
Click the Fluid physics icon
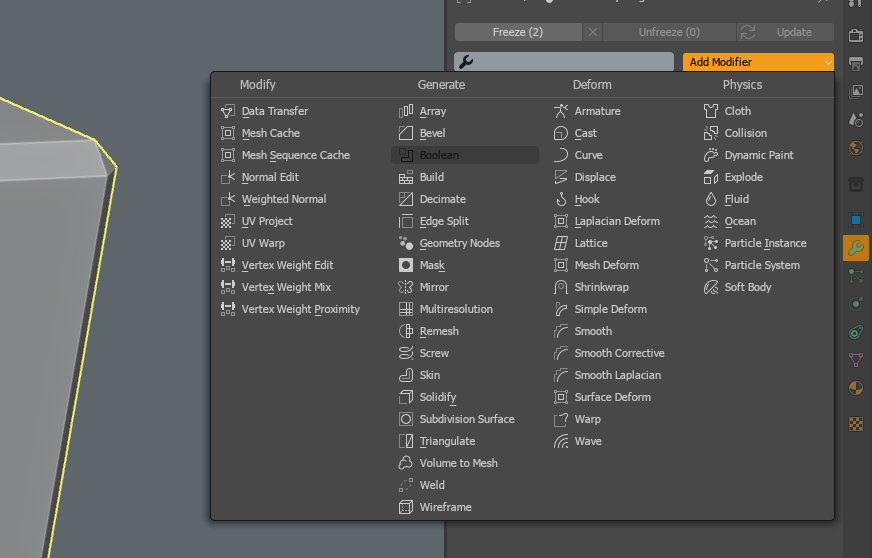pyautogui.click(x=711, y=199)
